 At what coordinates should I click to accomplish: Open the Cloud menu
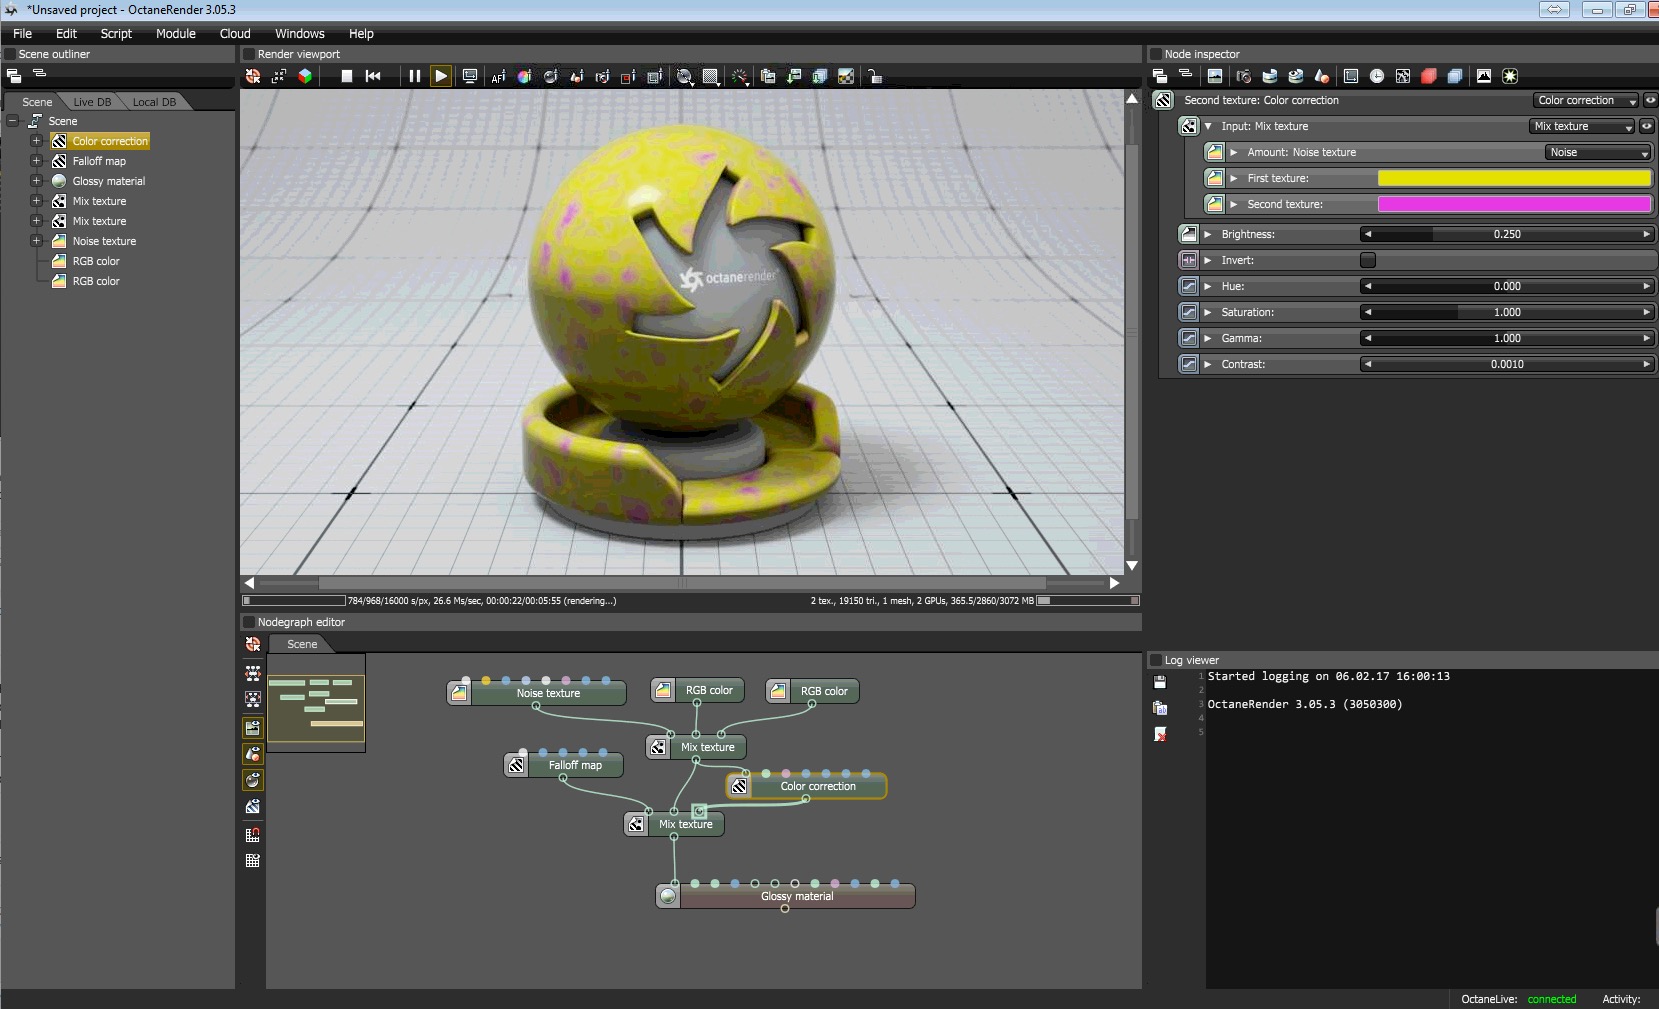pos(235,33)
